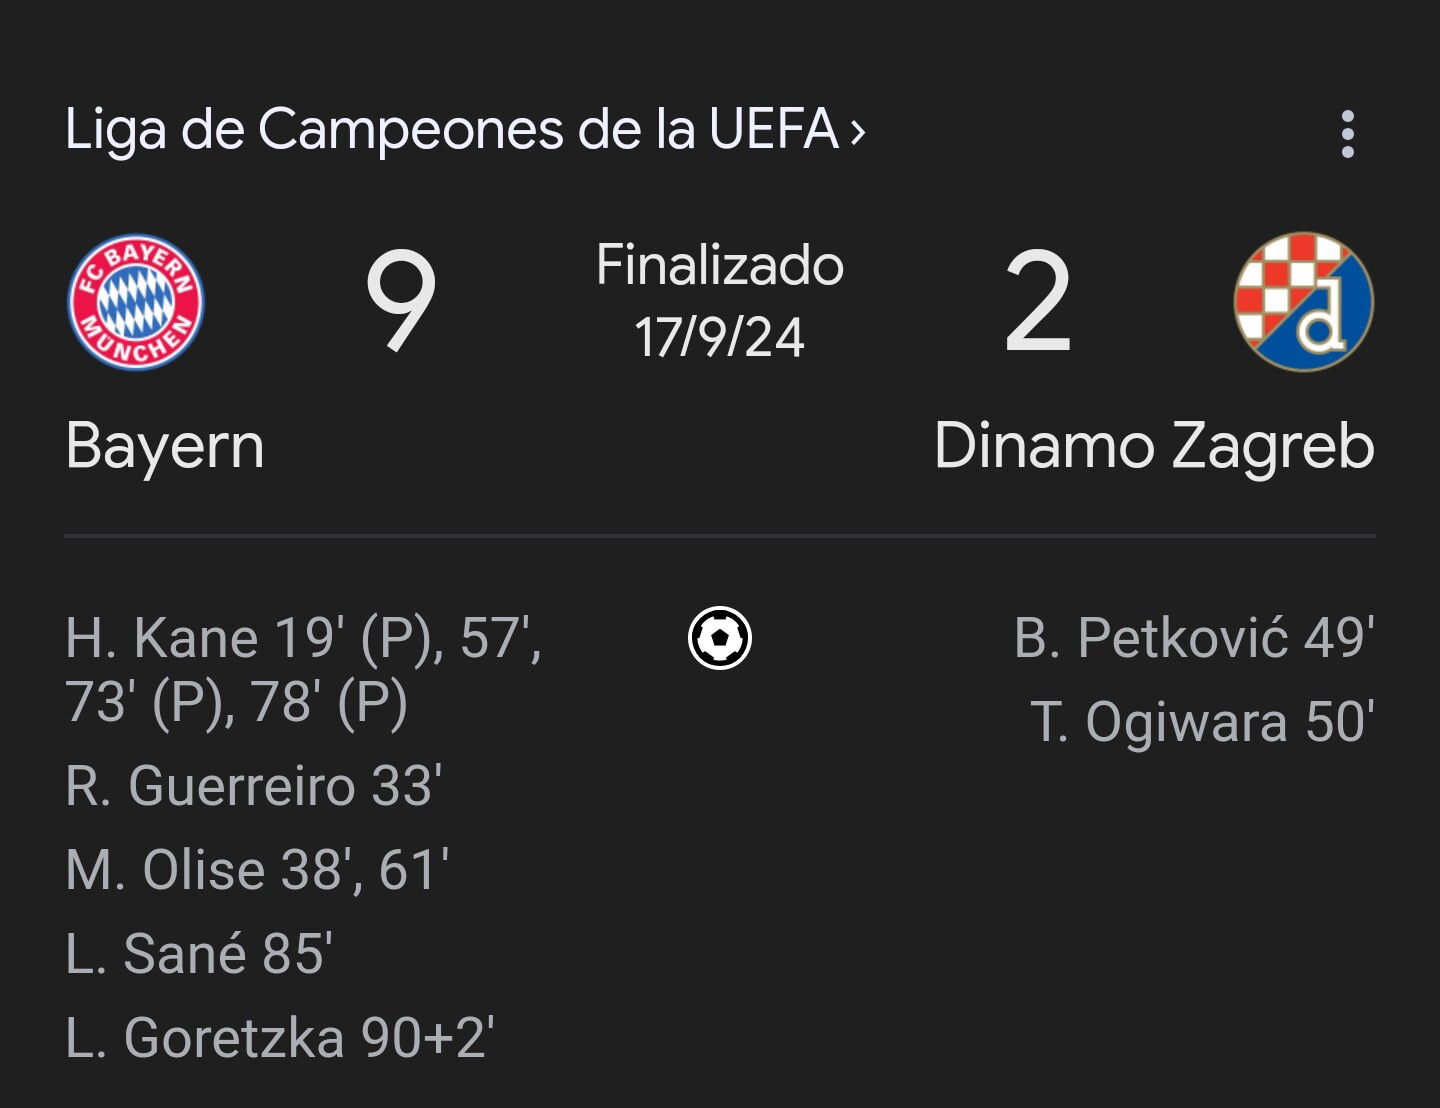Select the Bayern team name
Viewport: 1440px width, 1108px height.
165,446
